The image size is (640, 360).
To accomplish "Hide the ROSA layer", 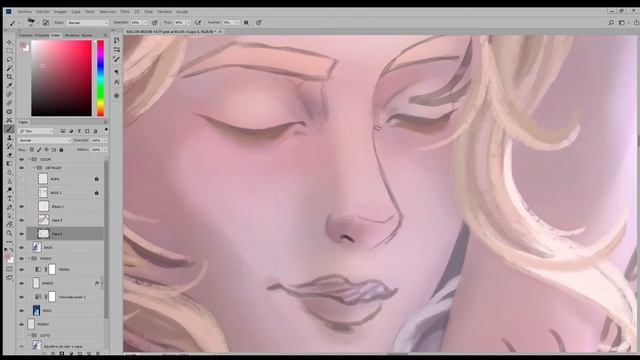I will pyautogui.click(x=22, y=311).
